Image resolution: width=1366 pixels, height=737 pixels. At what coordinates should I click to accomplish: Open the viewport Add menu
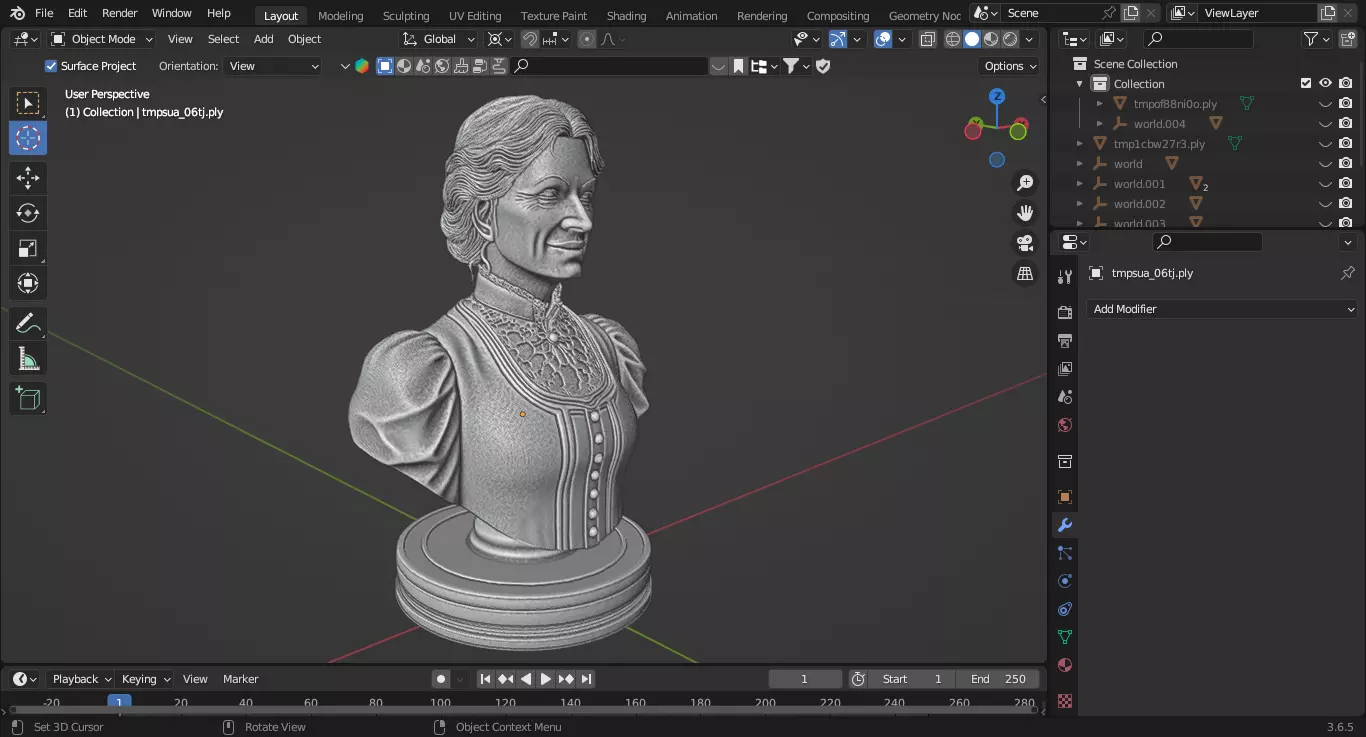click(264, 39)
